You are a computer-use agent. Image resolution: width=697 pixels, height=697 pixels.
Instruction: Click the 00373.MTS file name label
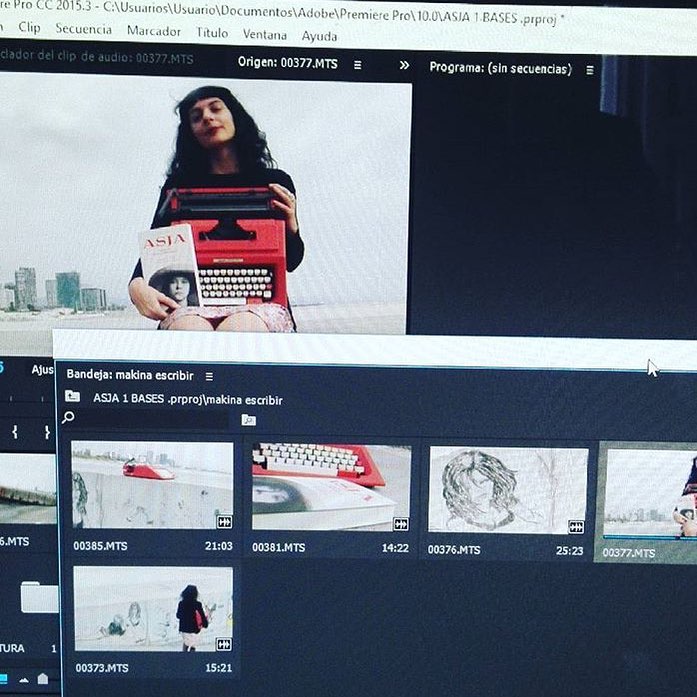coord(102,668)
